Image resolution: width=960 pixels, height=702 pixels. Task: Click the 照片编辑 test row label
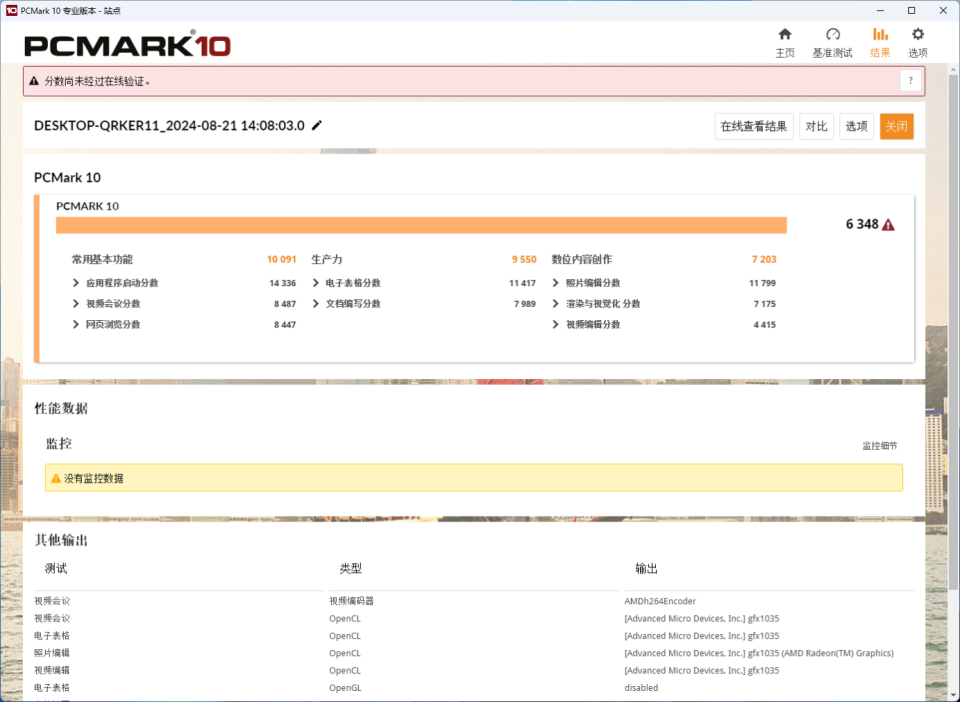(x=52, y=653)
